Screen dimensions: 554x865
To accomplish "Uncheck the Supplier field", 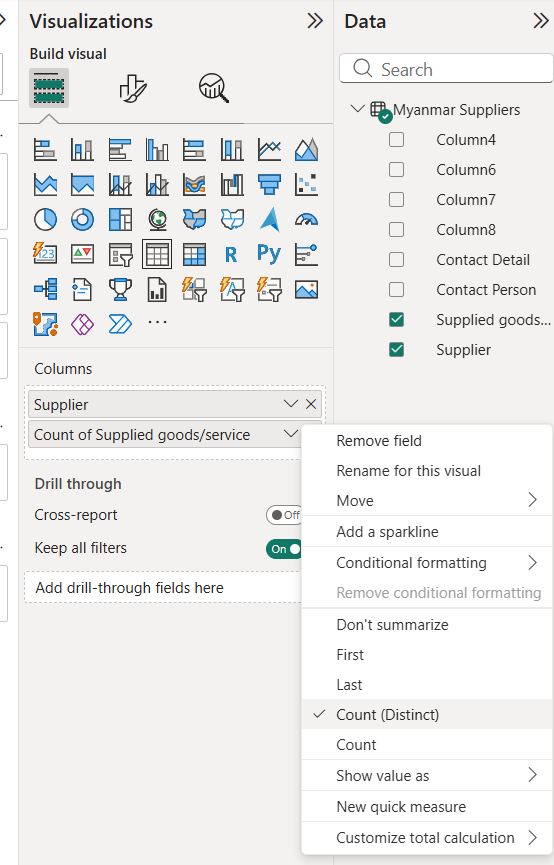I will [x=396, y=349].
